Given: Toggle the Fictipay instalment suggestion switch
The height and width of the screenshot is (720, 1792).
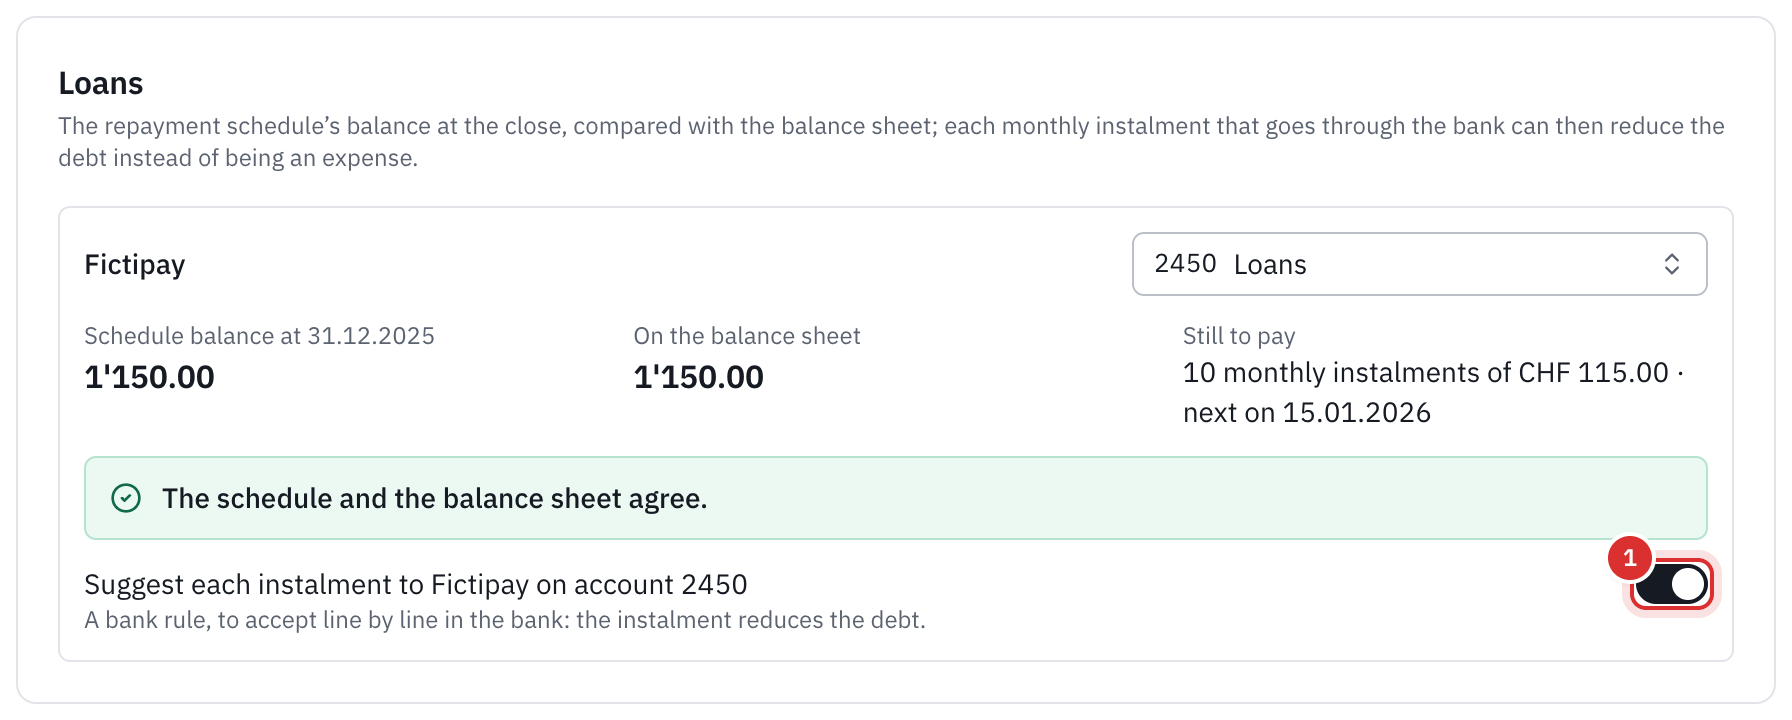Looking at the screenshot, I should 1671,584.
